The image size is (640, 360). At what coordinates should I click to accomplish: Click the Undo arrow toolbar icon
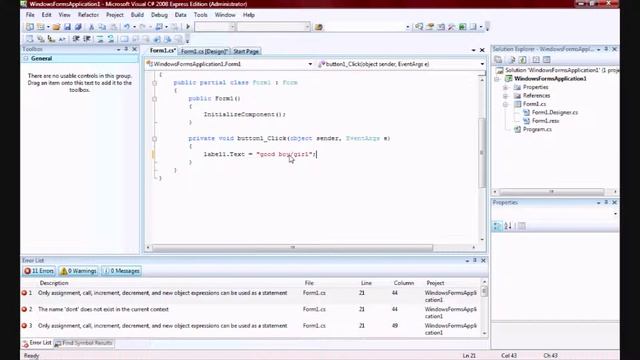point(127,27)
